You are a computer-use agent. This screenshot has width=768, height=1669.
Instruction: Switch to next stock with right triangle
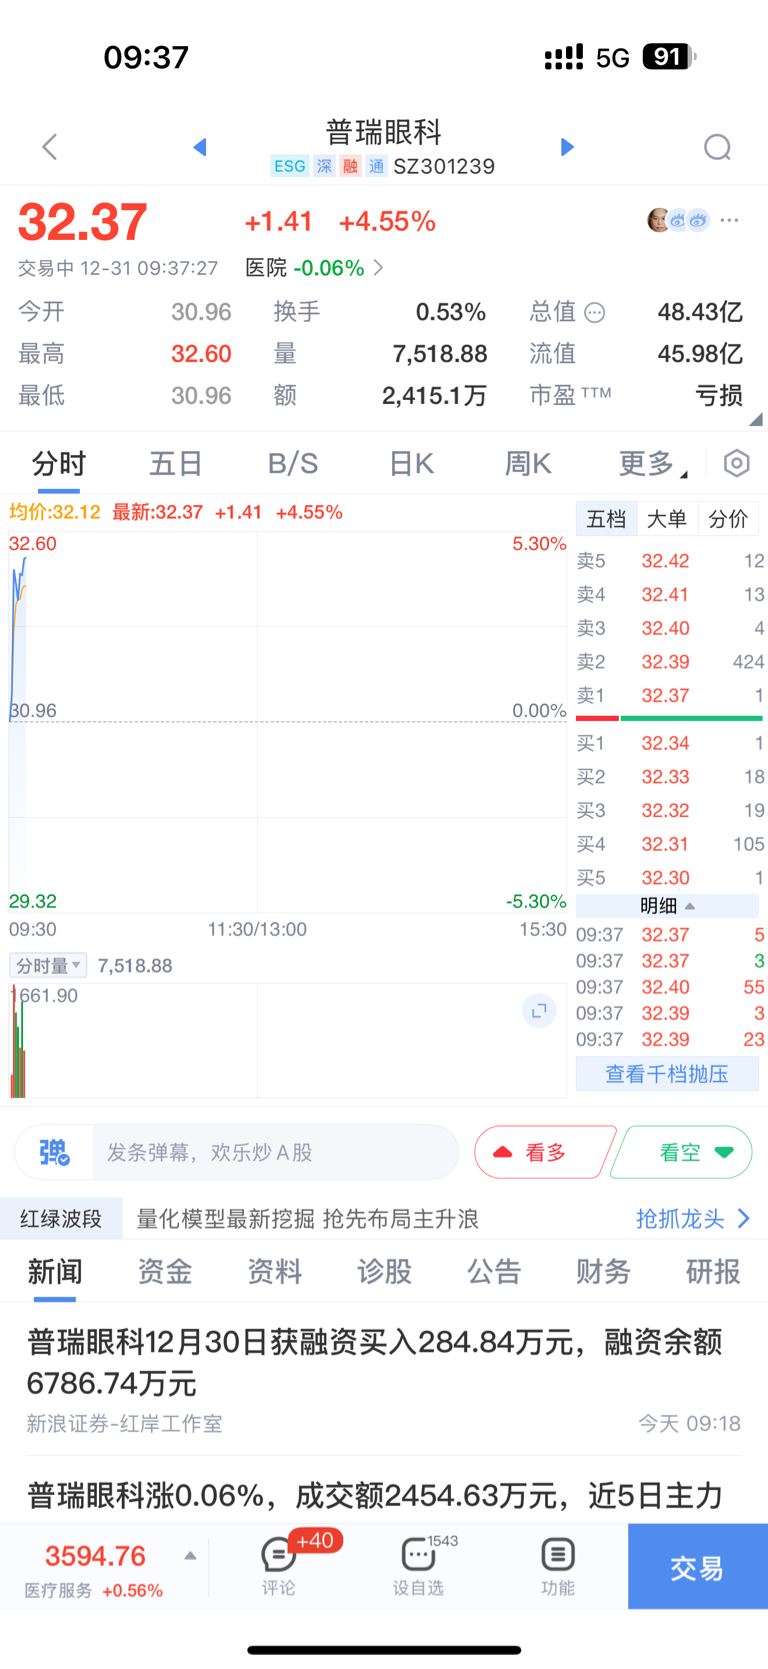pos(567,147)
